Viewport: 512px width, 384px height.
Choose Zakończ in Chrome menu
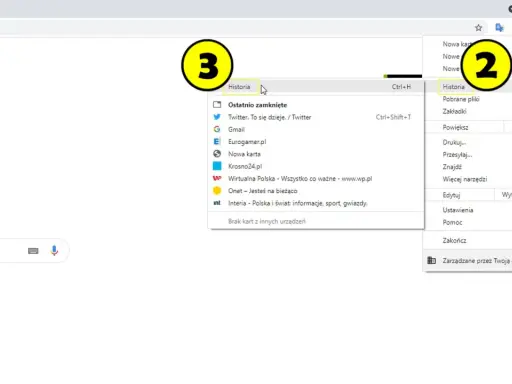(x=454, y=240)
